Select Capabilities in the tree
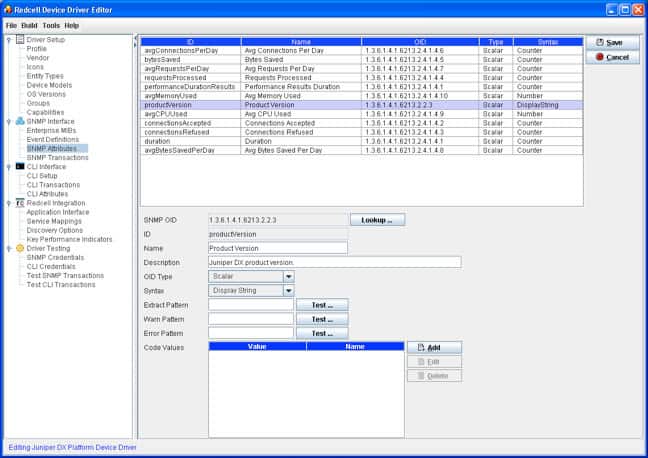The width and height of the screenshot is (648, 458). tap(45, 112)
